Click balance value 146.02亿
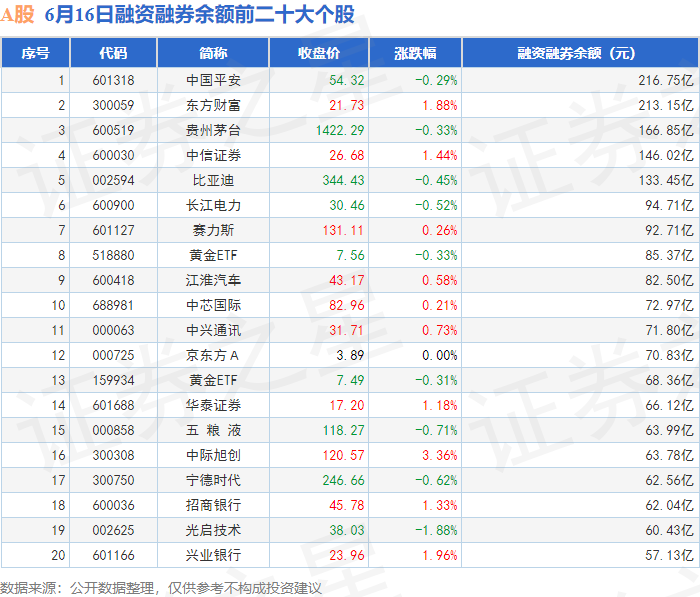The image size is (700, 597). (x=666, y=155)
